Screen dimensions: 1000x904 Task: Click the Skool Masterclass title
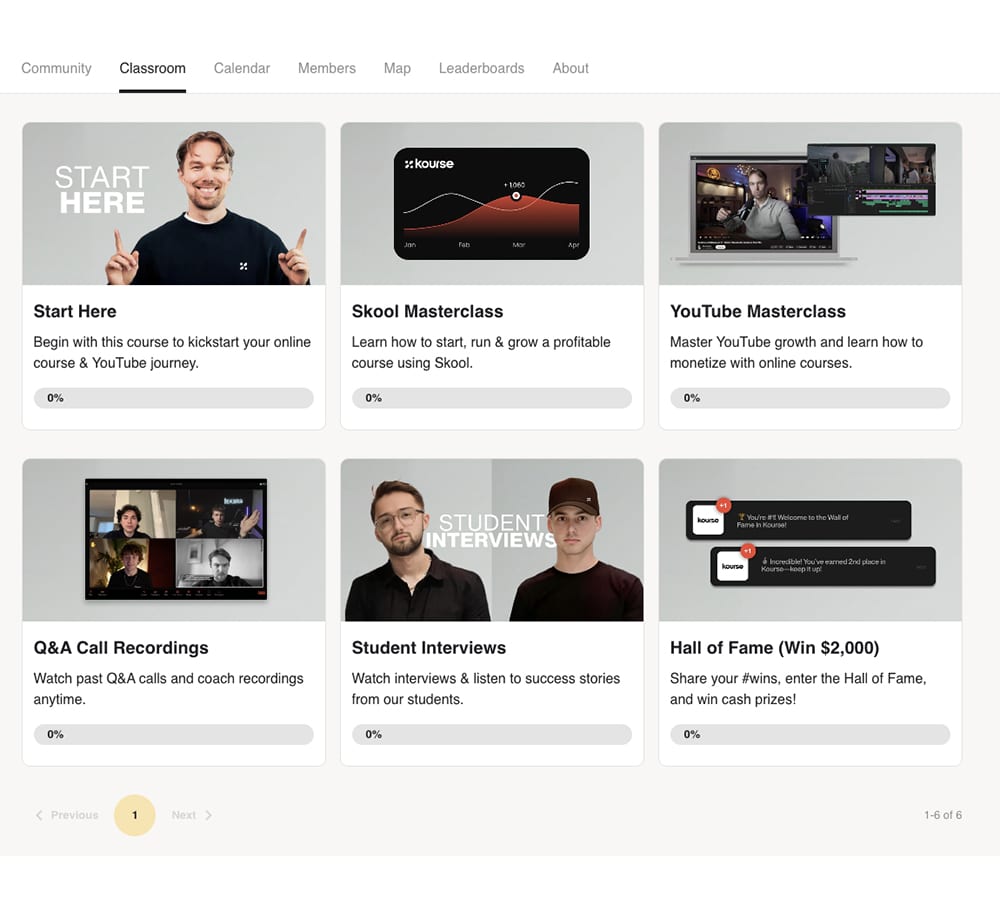click(427, 311)
